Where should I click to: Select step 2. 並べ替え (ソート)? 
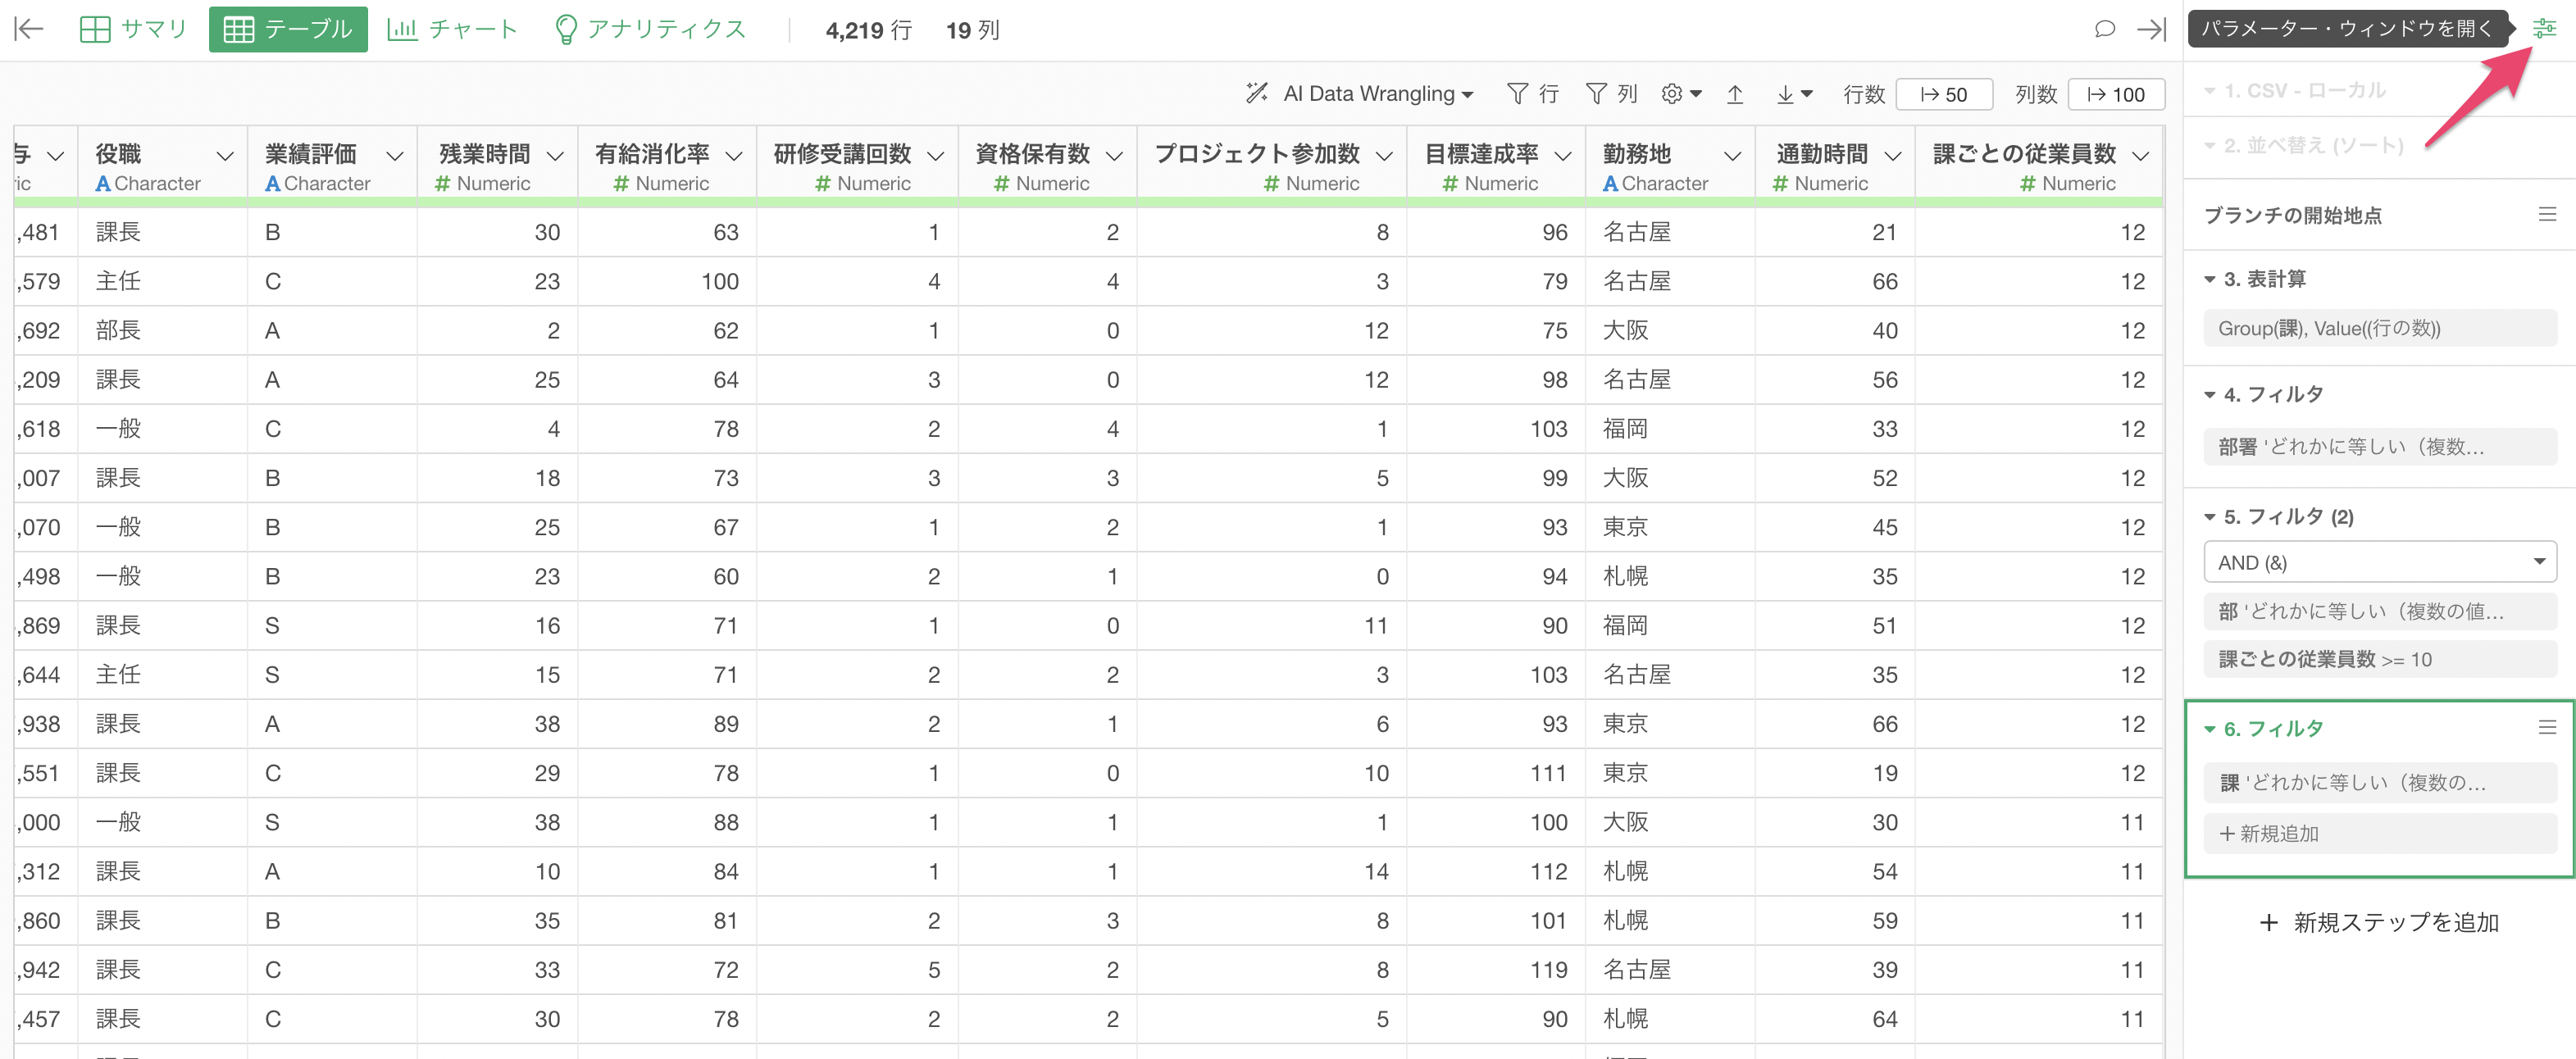pyautogui.click(x=2312, y=146)
